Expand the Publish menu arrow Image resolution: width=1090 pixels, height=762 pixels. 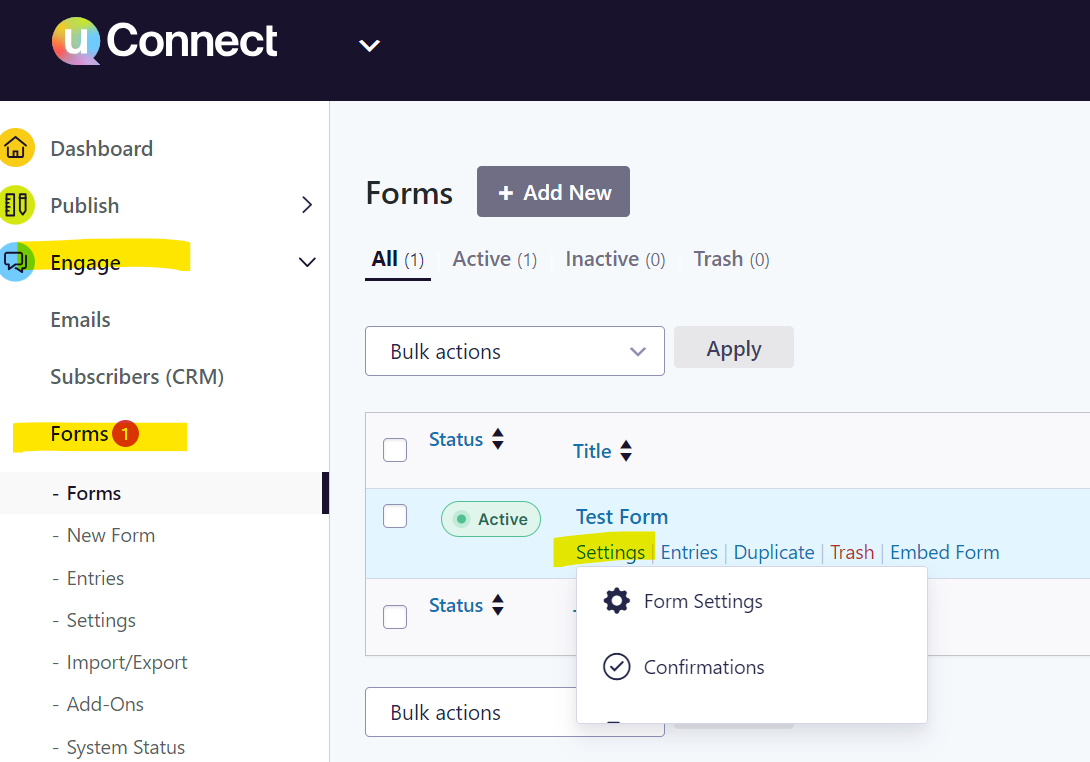click(307, 204)
